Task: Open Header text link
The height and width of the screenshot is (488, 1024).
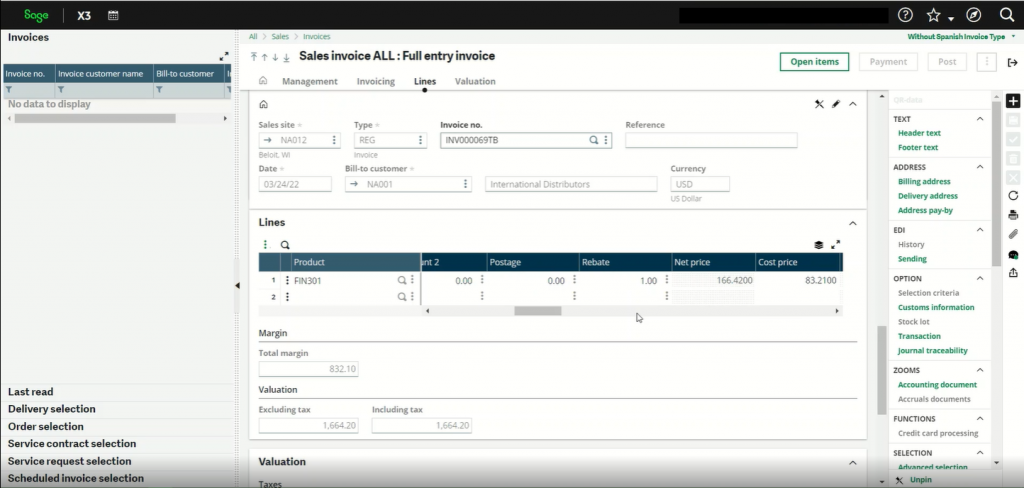Action: click(x=919, y=133)
